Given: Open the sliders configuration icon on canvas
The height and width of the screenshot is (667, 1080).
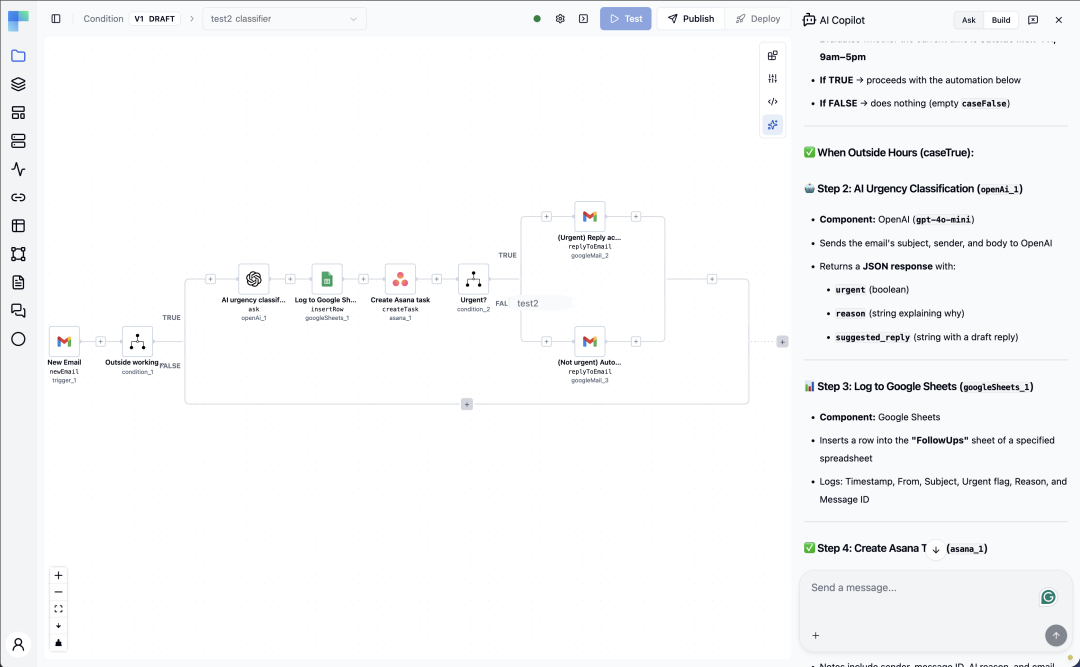Looking at the screenshot, I should tap(773, 79).
